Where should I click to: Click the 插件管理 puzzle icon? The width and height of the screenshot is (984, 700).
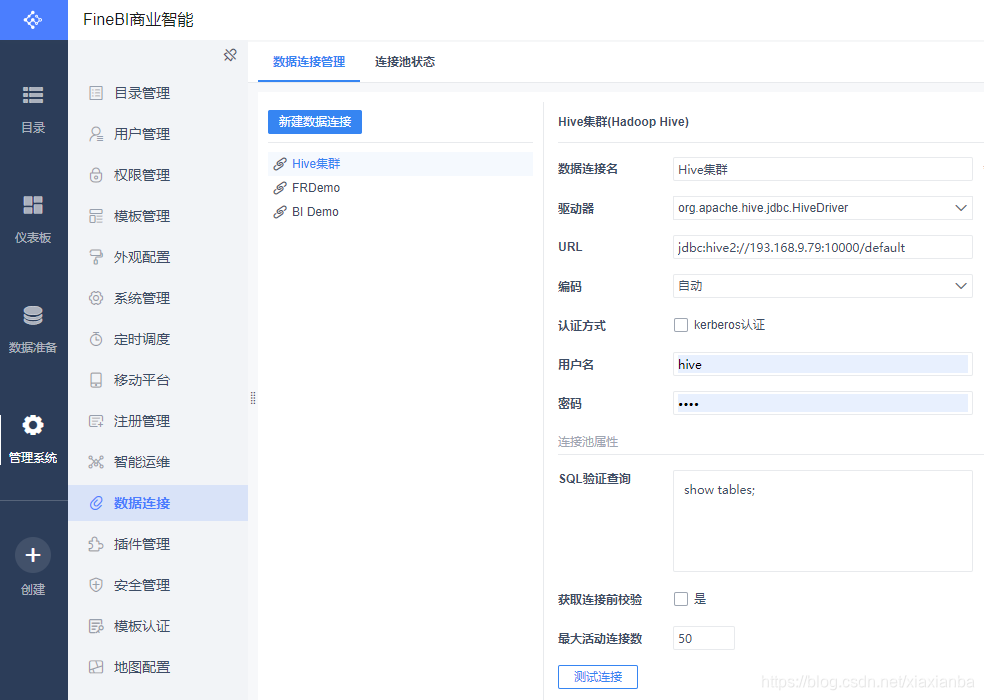(96, 544)
